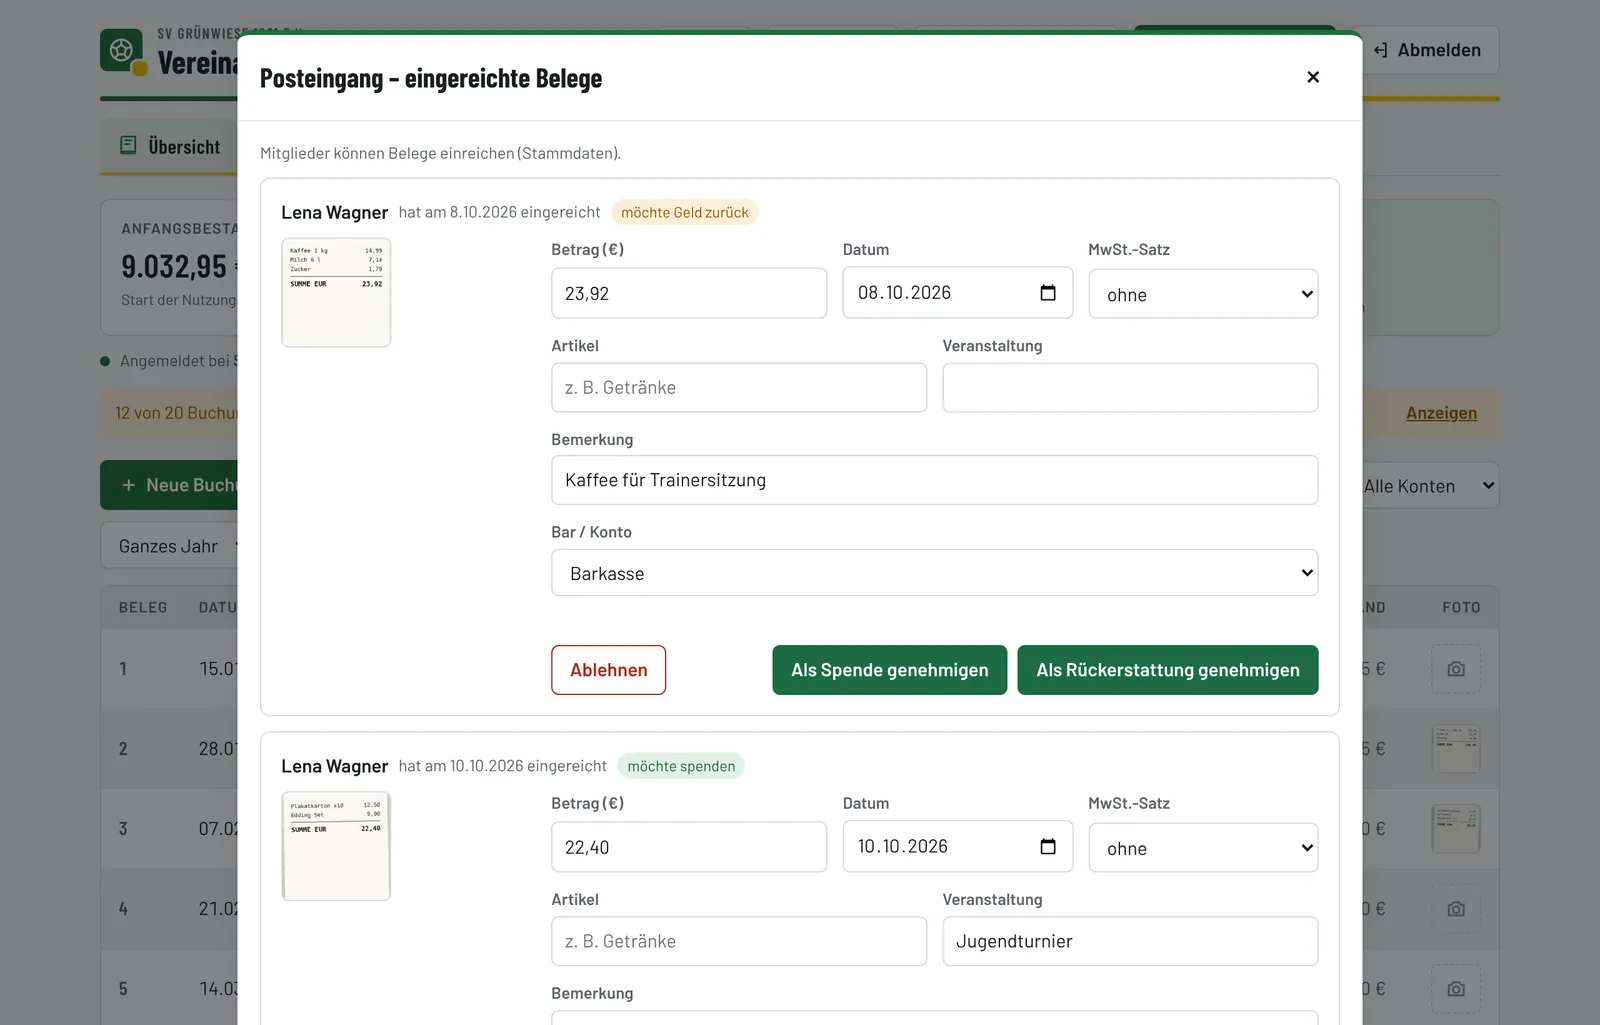Click the Anzeigen link
The image size is (1600, 1025).
1441,413
